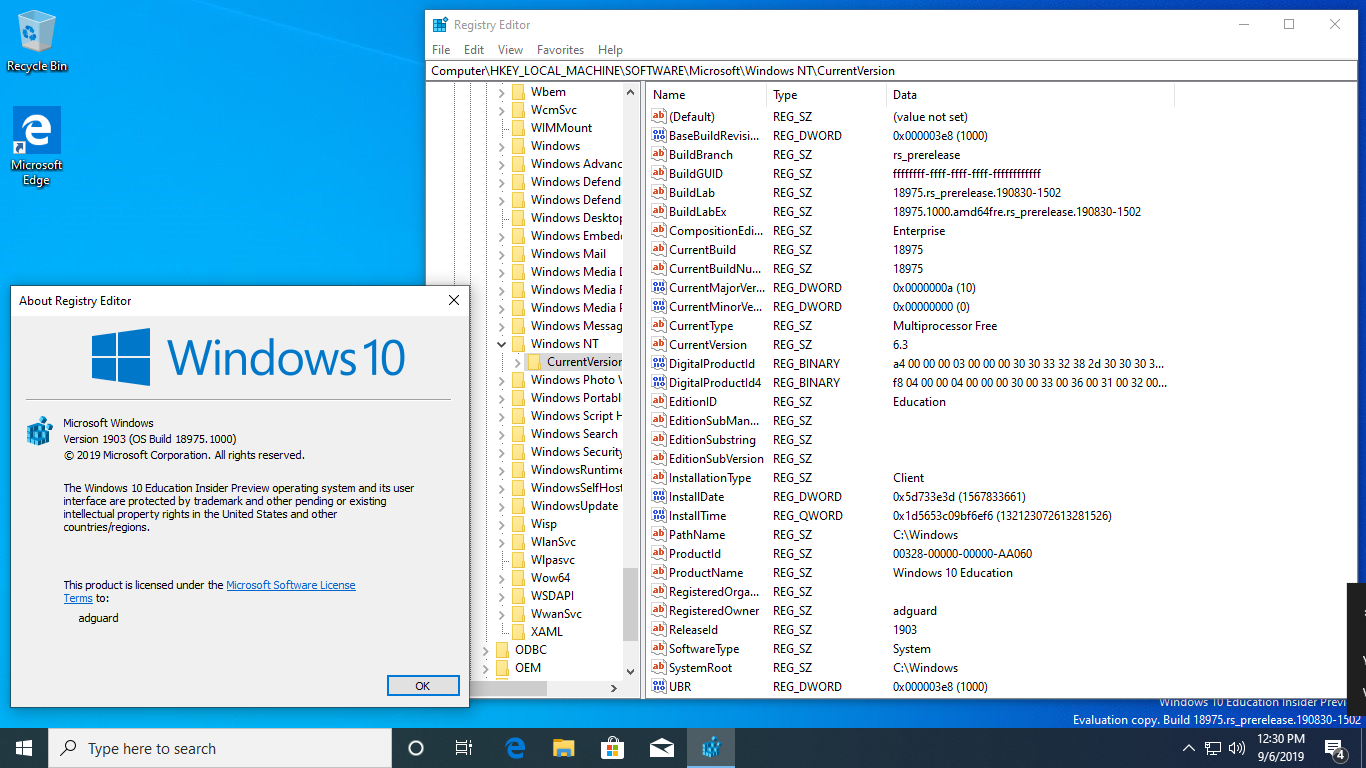Select the BuildBranch string value icon
The image size is (1366, 768).
coord(659,154)
